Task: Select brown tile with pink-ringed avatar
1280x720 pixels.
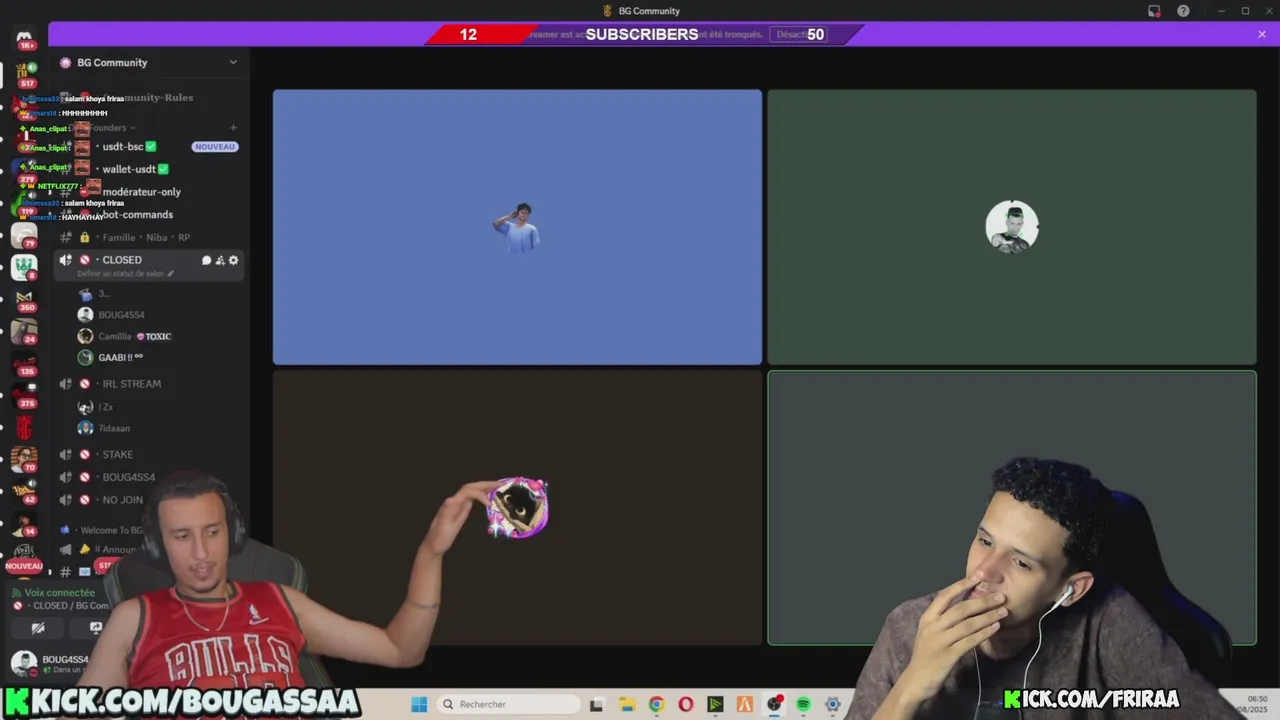Action: [x=517, y=508]
